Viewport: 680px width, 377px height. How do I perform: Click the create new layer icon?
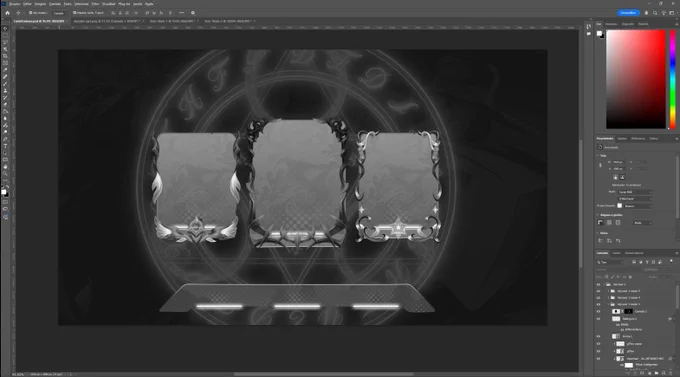pyautogui.click(x=664, y=373)
